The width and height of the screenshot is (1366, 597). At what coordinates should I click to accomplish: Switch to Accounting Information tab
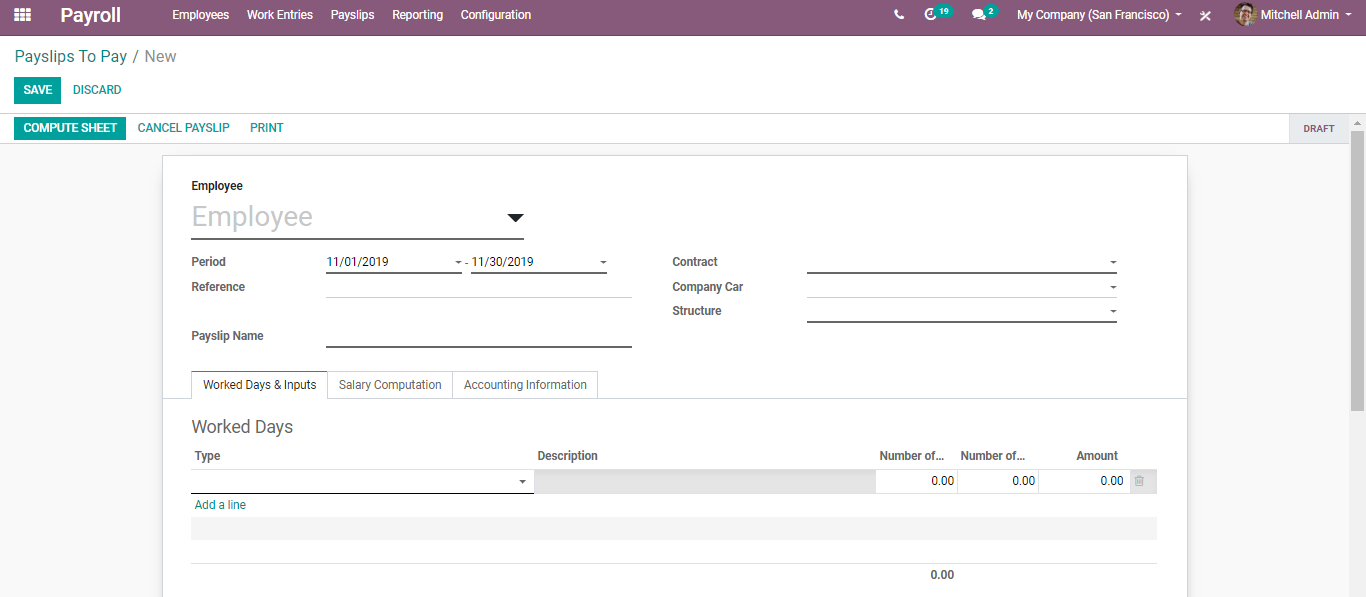tap(525, 385)
